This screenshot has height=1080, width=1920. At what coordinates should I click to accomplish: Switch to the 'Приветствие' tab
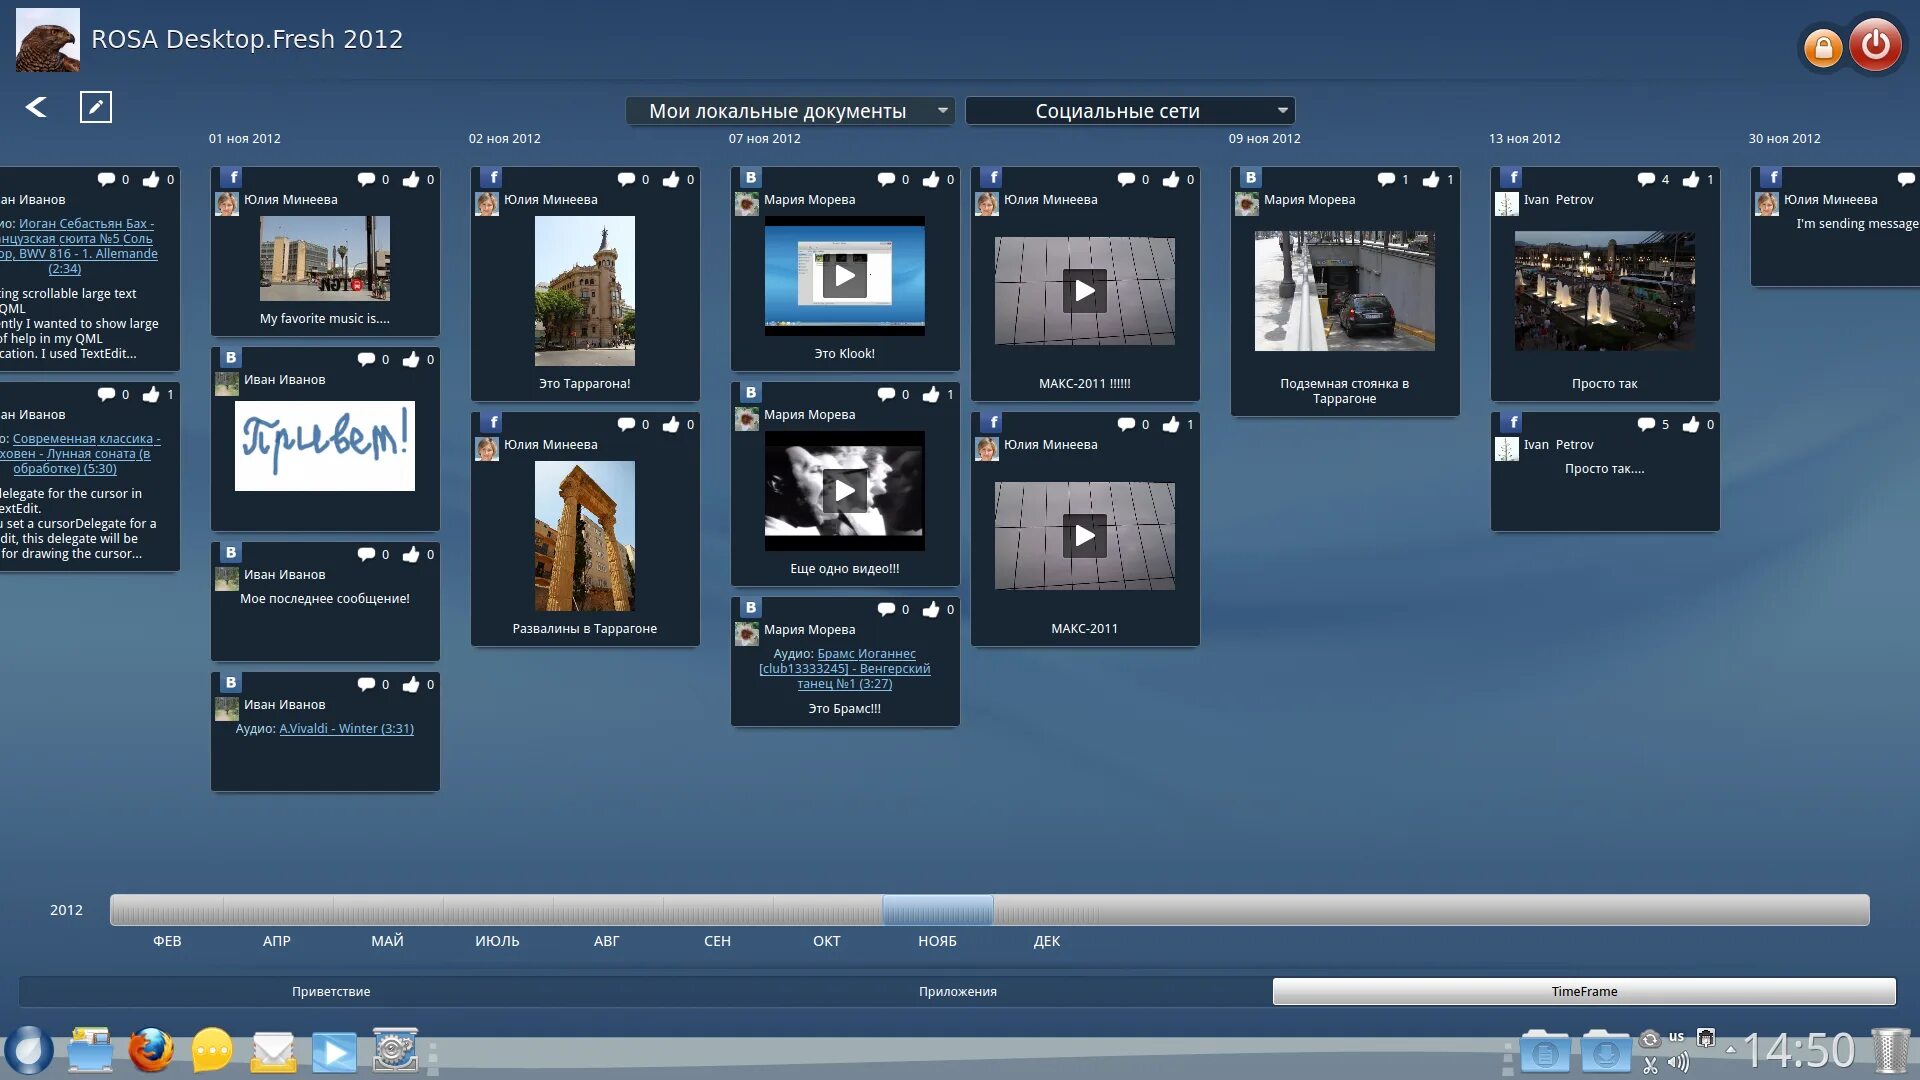331,991
